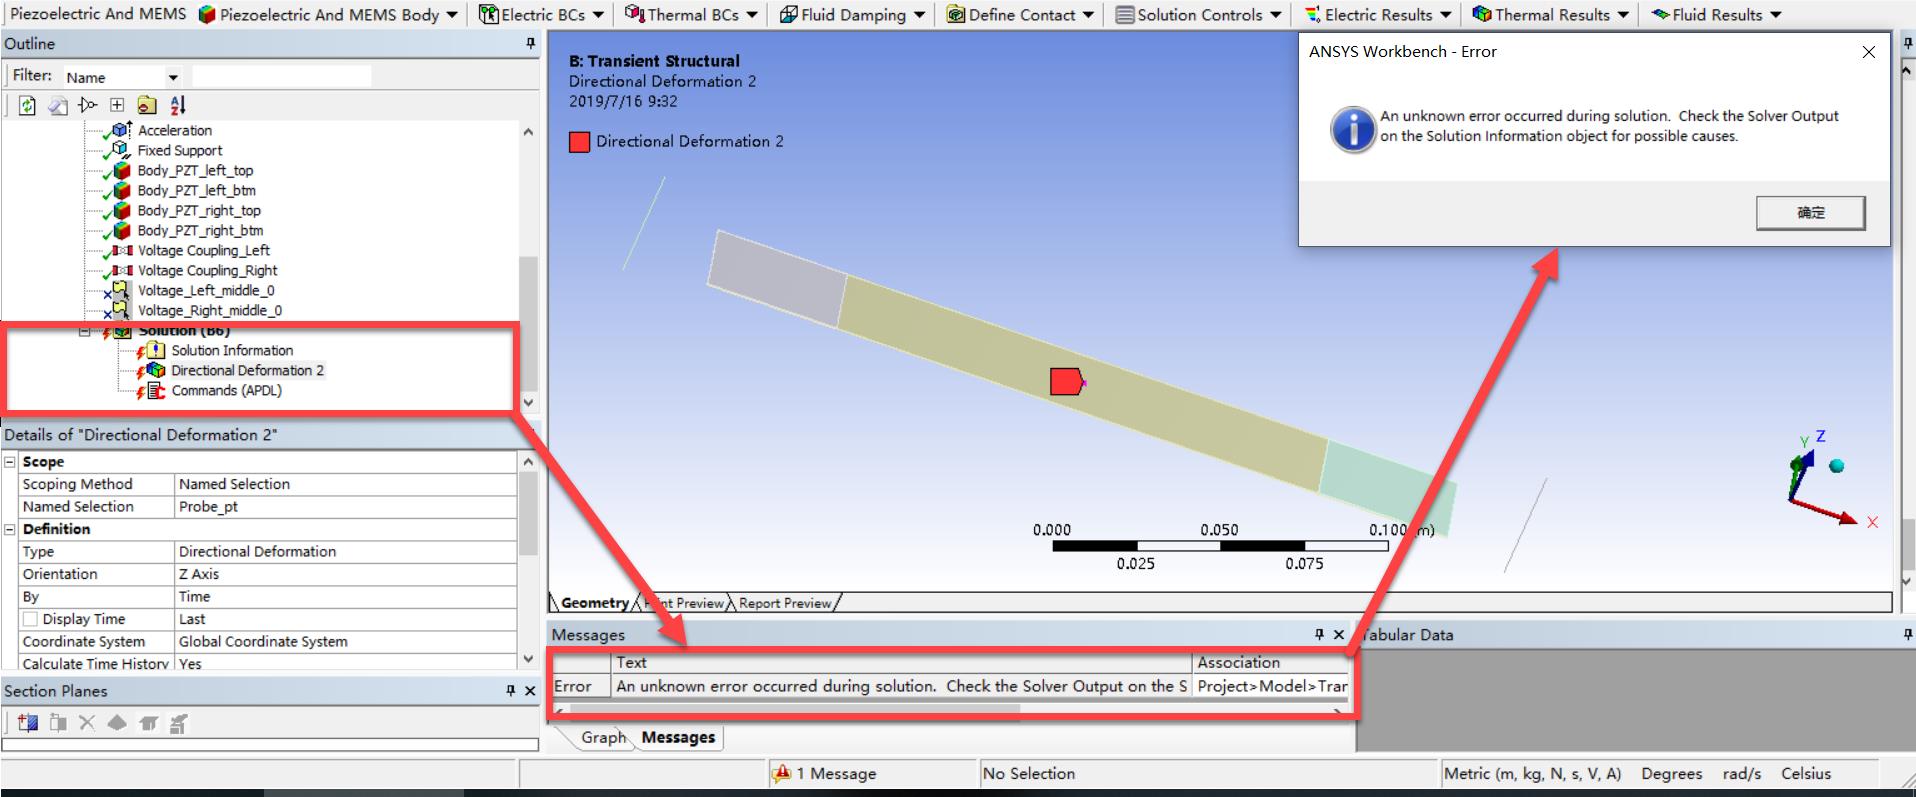Click the Show Whole Elements icon in Section Planes

pyautogui.click(x=117, y=723)
